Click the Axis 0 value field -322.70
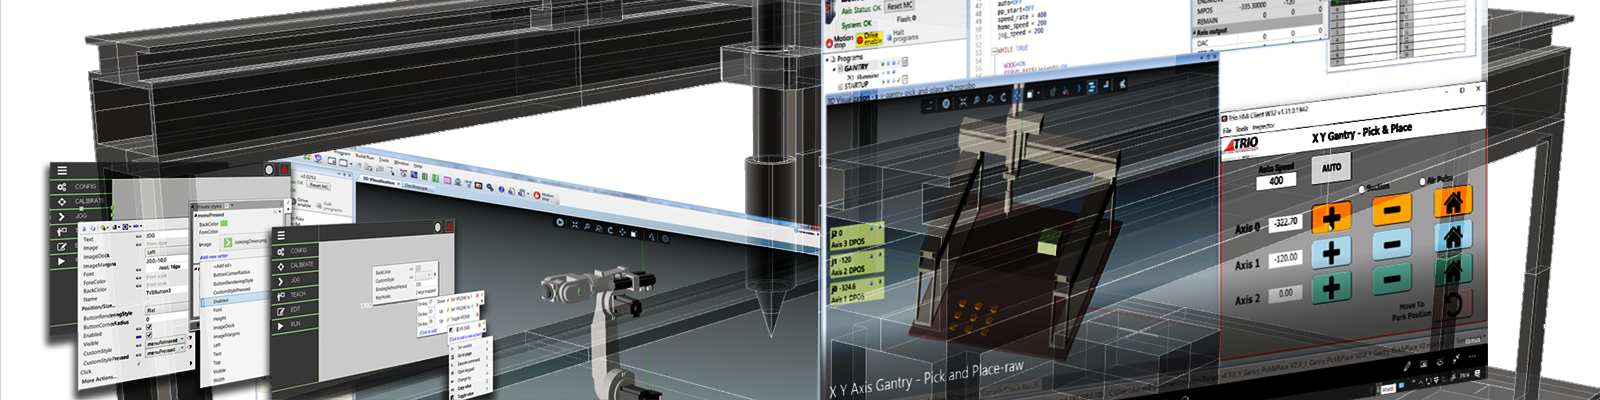1600x400 pixels. coord(1285,223)
